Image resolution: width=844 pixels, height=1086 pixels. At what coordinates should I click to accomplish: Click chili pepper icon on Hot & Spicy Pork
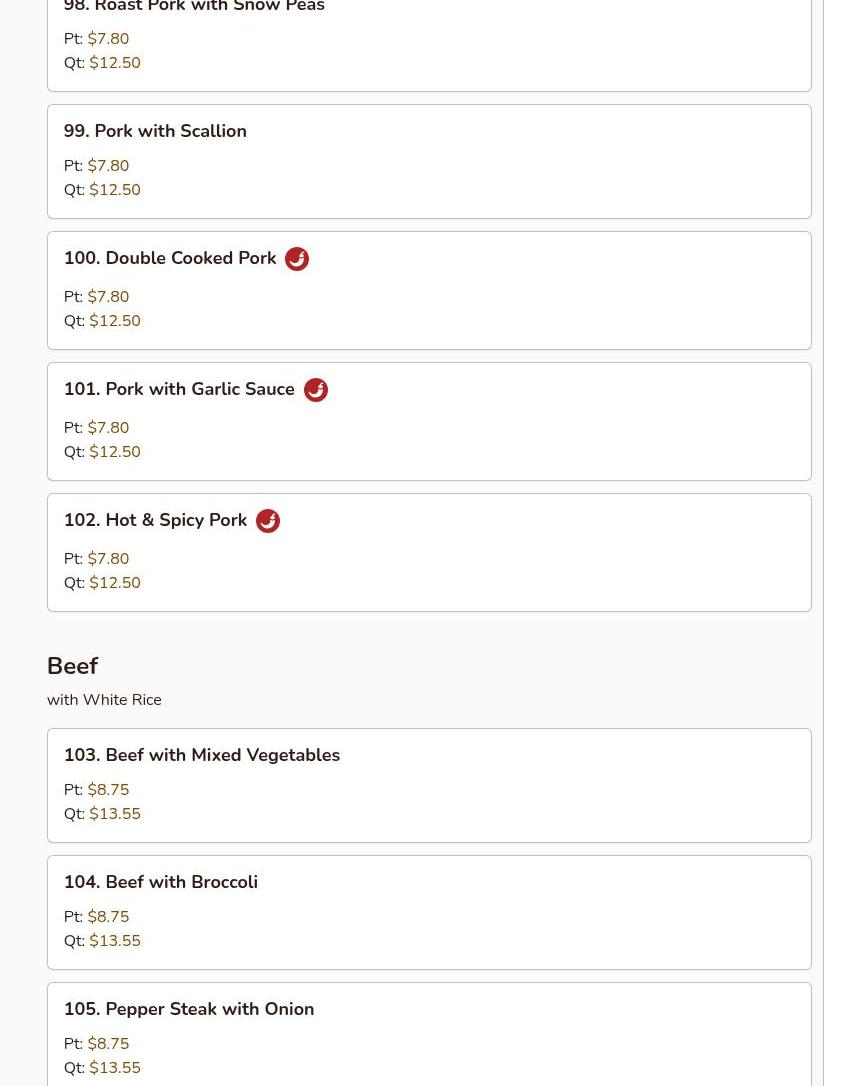point(268,521)
